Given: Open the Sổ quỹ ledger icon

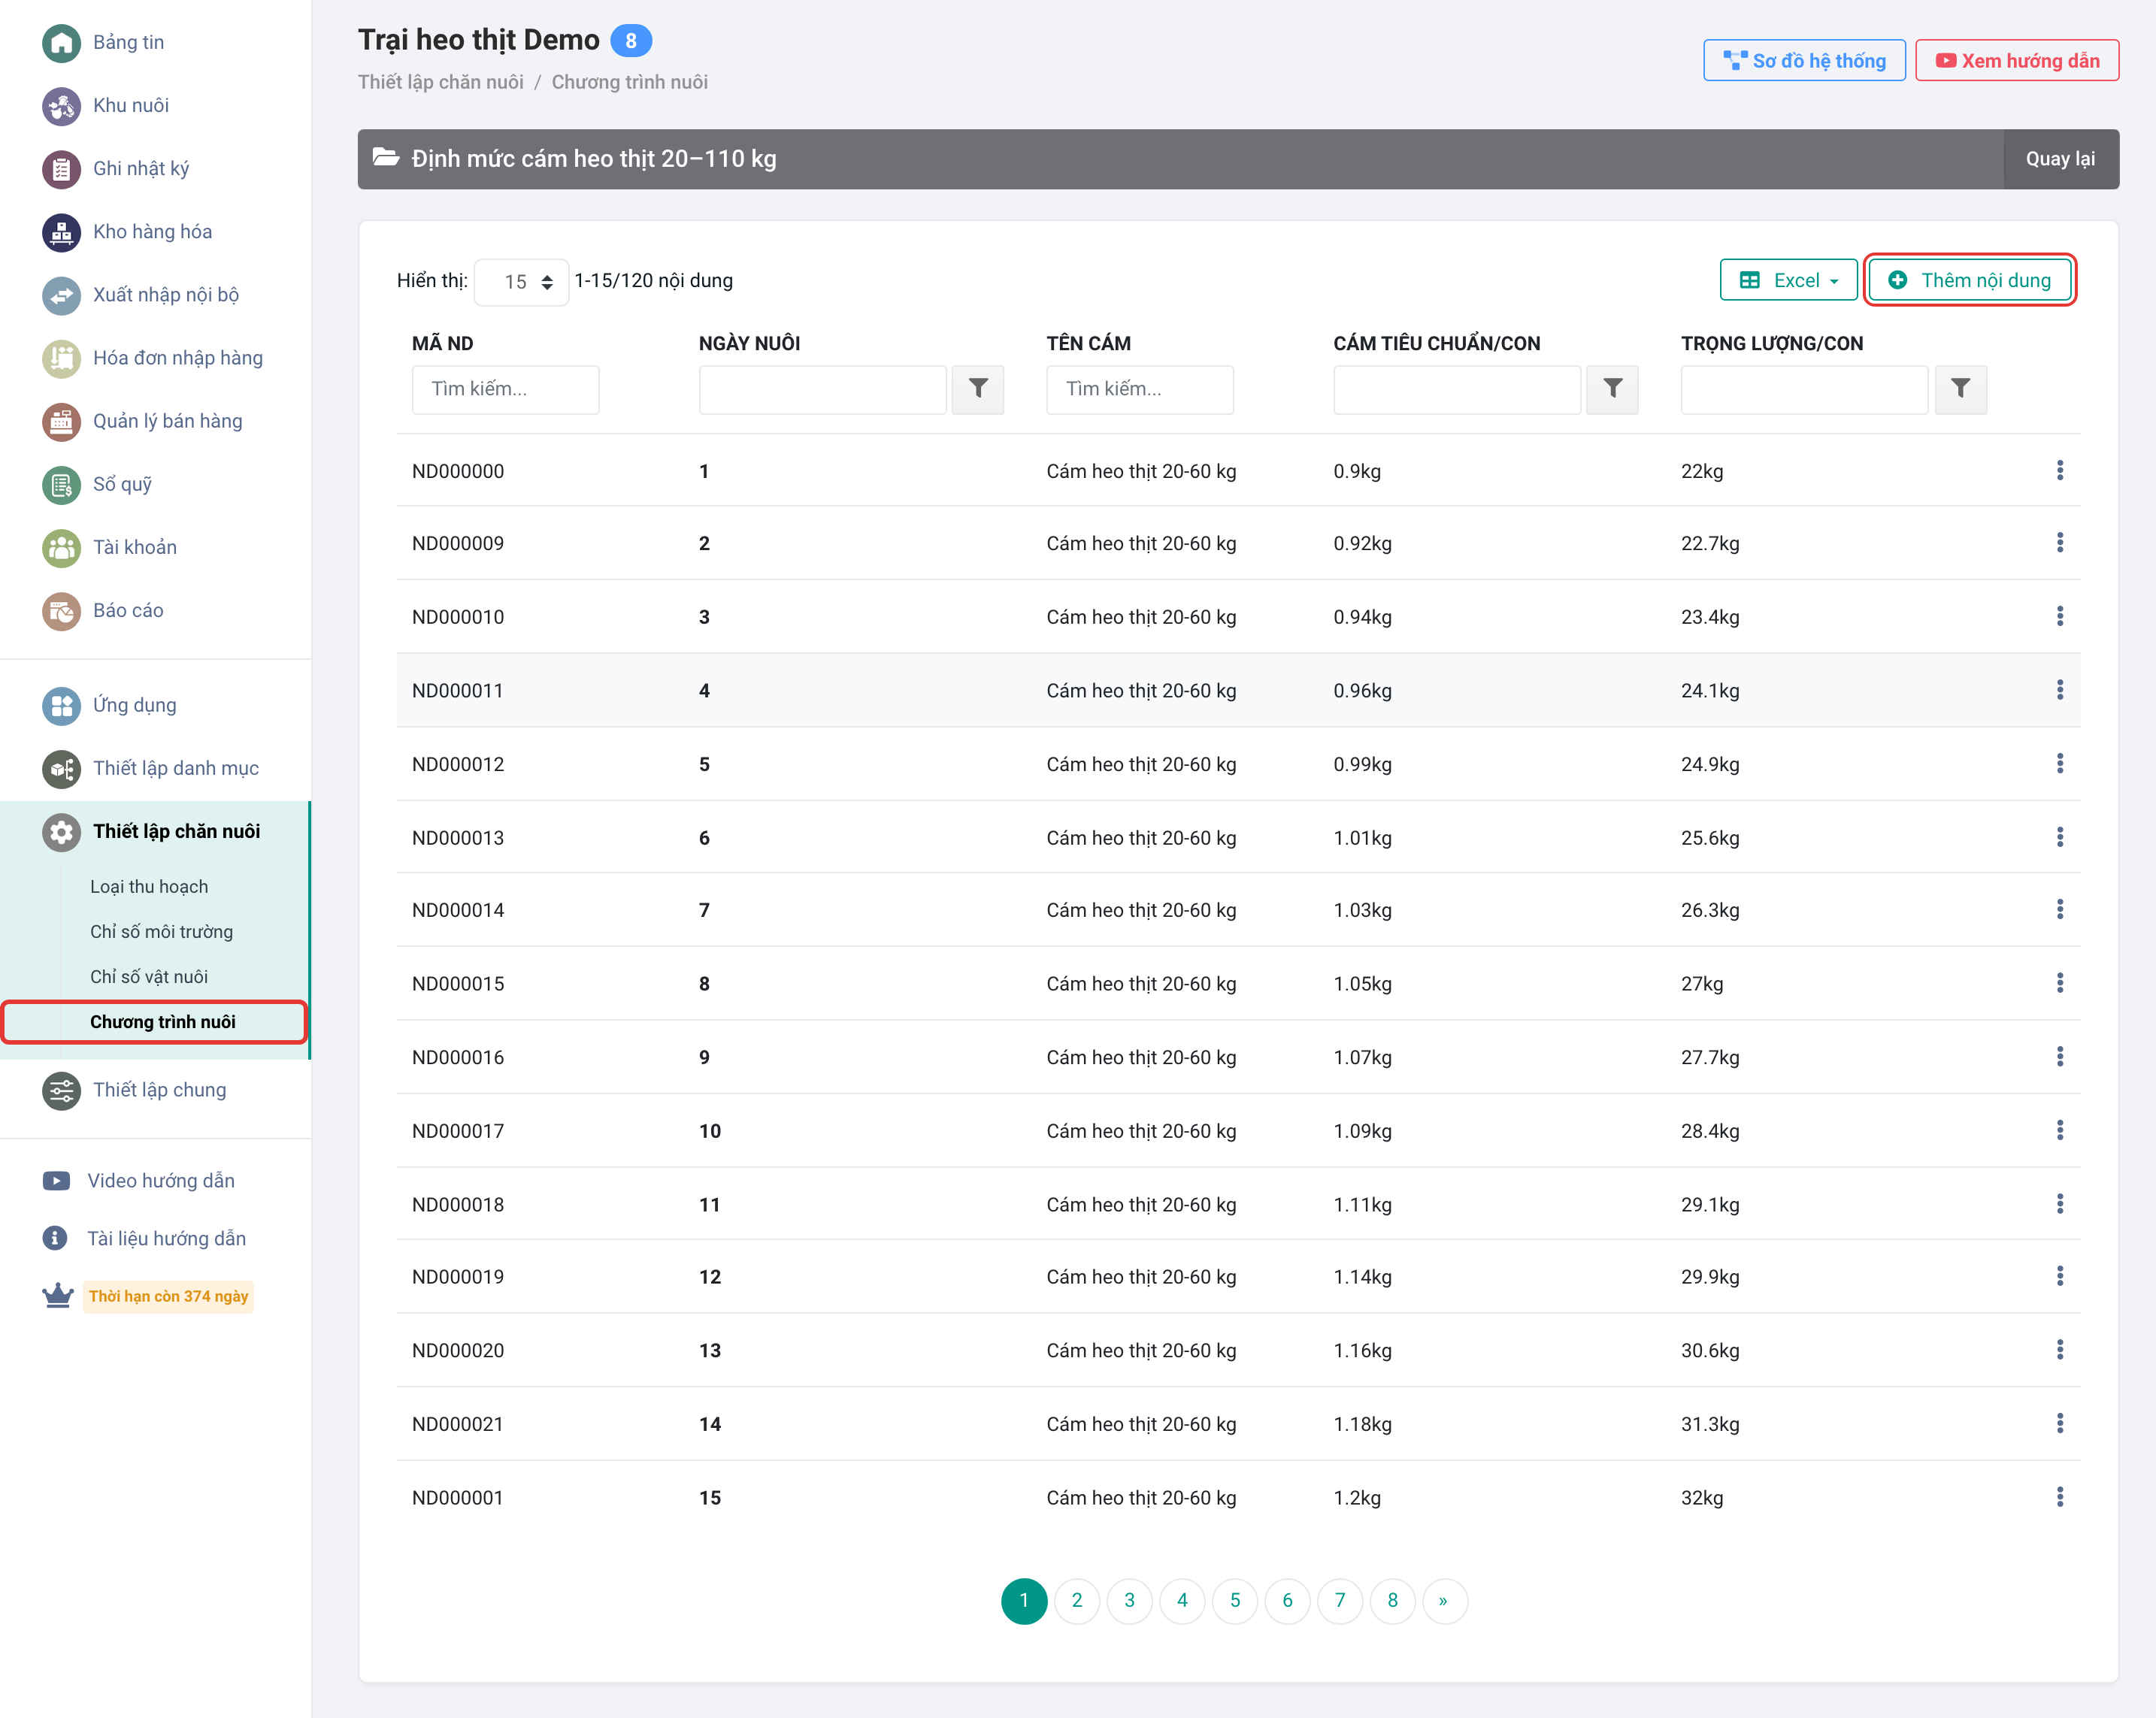Looking at the screenshot, I should point(61,484).
